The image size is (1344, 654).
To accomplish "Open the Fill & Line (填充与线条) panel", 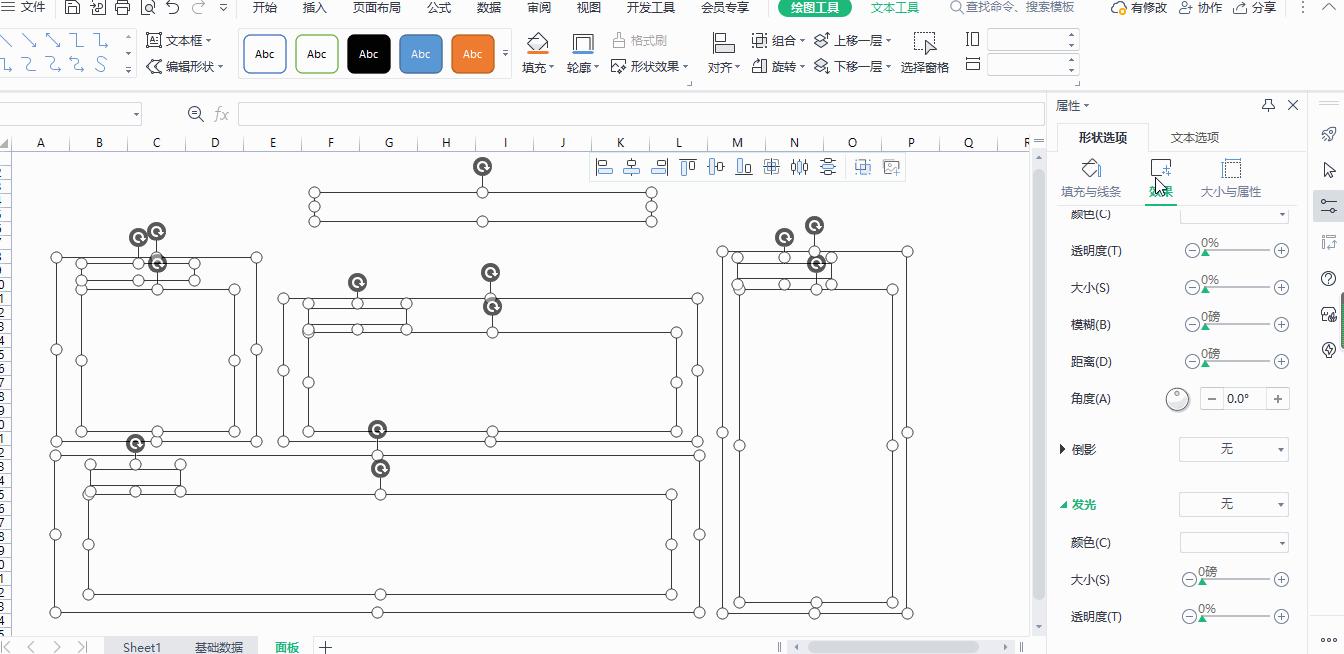I will click(x=1090, y=178).
